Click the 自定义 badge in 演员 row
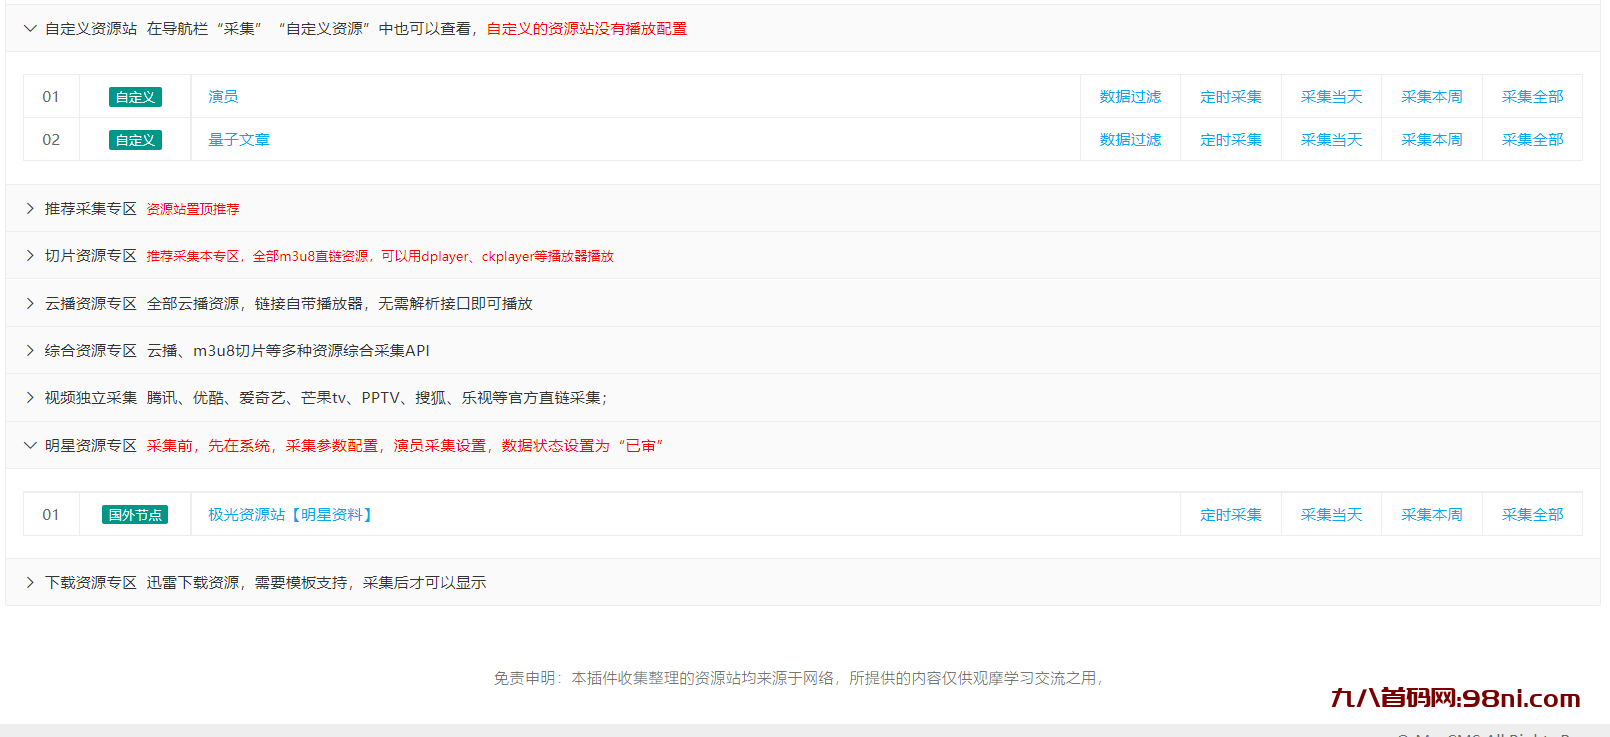 tap(135, 97)
